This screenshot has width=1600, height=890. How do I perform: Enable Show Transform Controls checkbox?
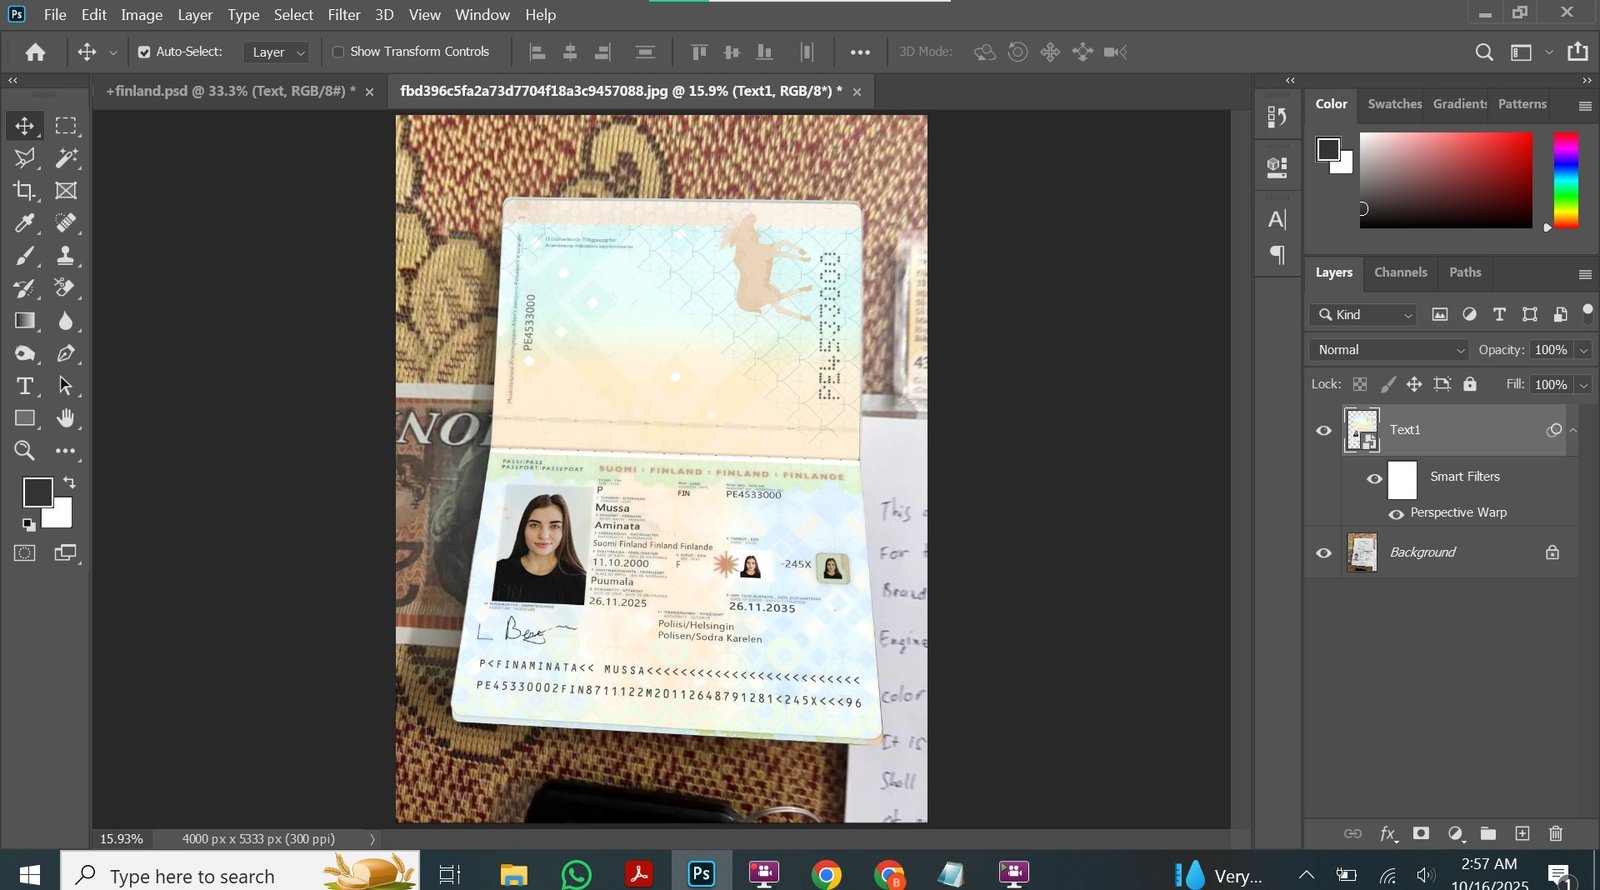tap(338, 52)
